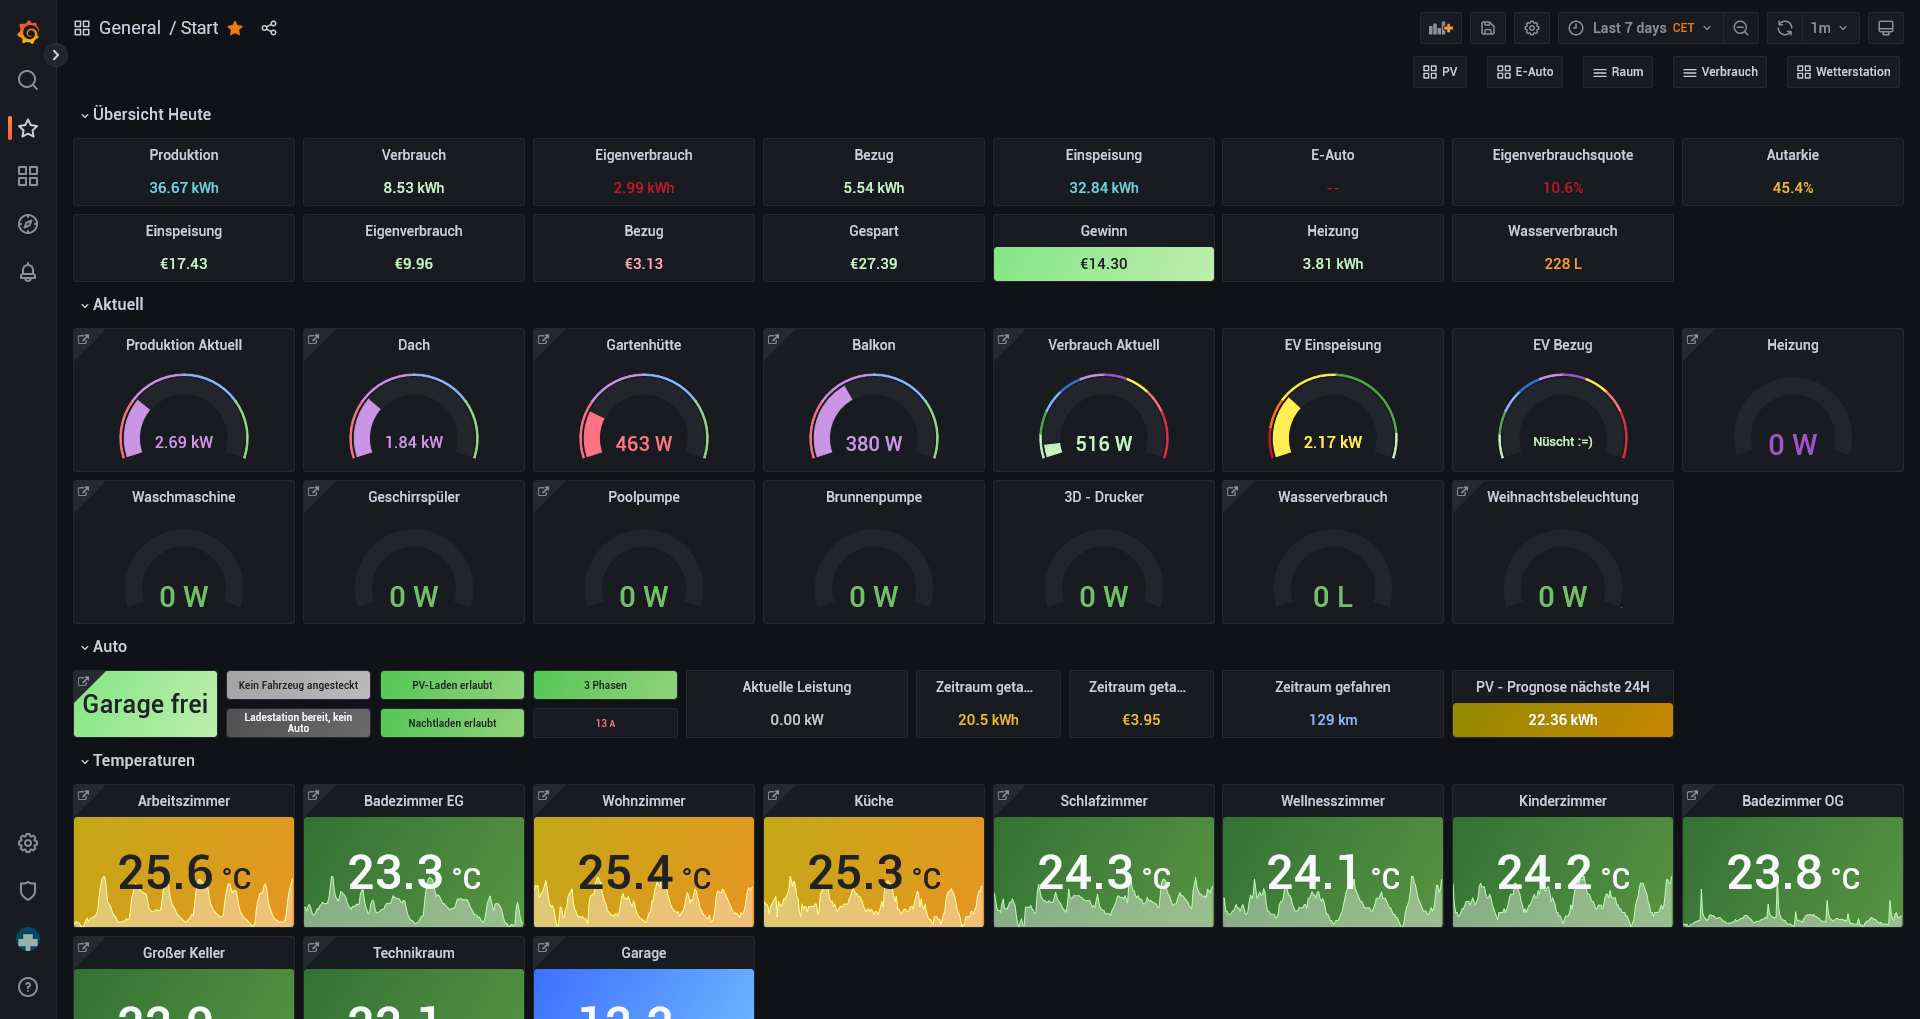Screen dimensions: 1920x1019
Task: Collapse the Temperaturen row
Action: tap(138, 760)
